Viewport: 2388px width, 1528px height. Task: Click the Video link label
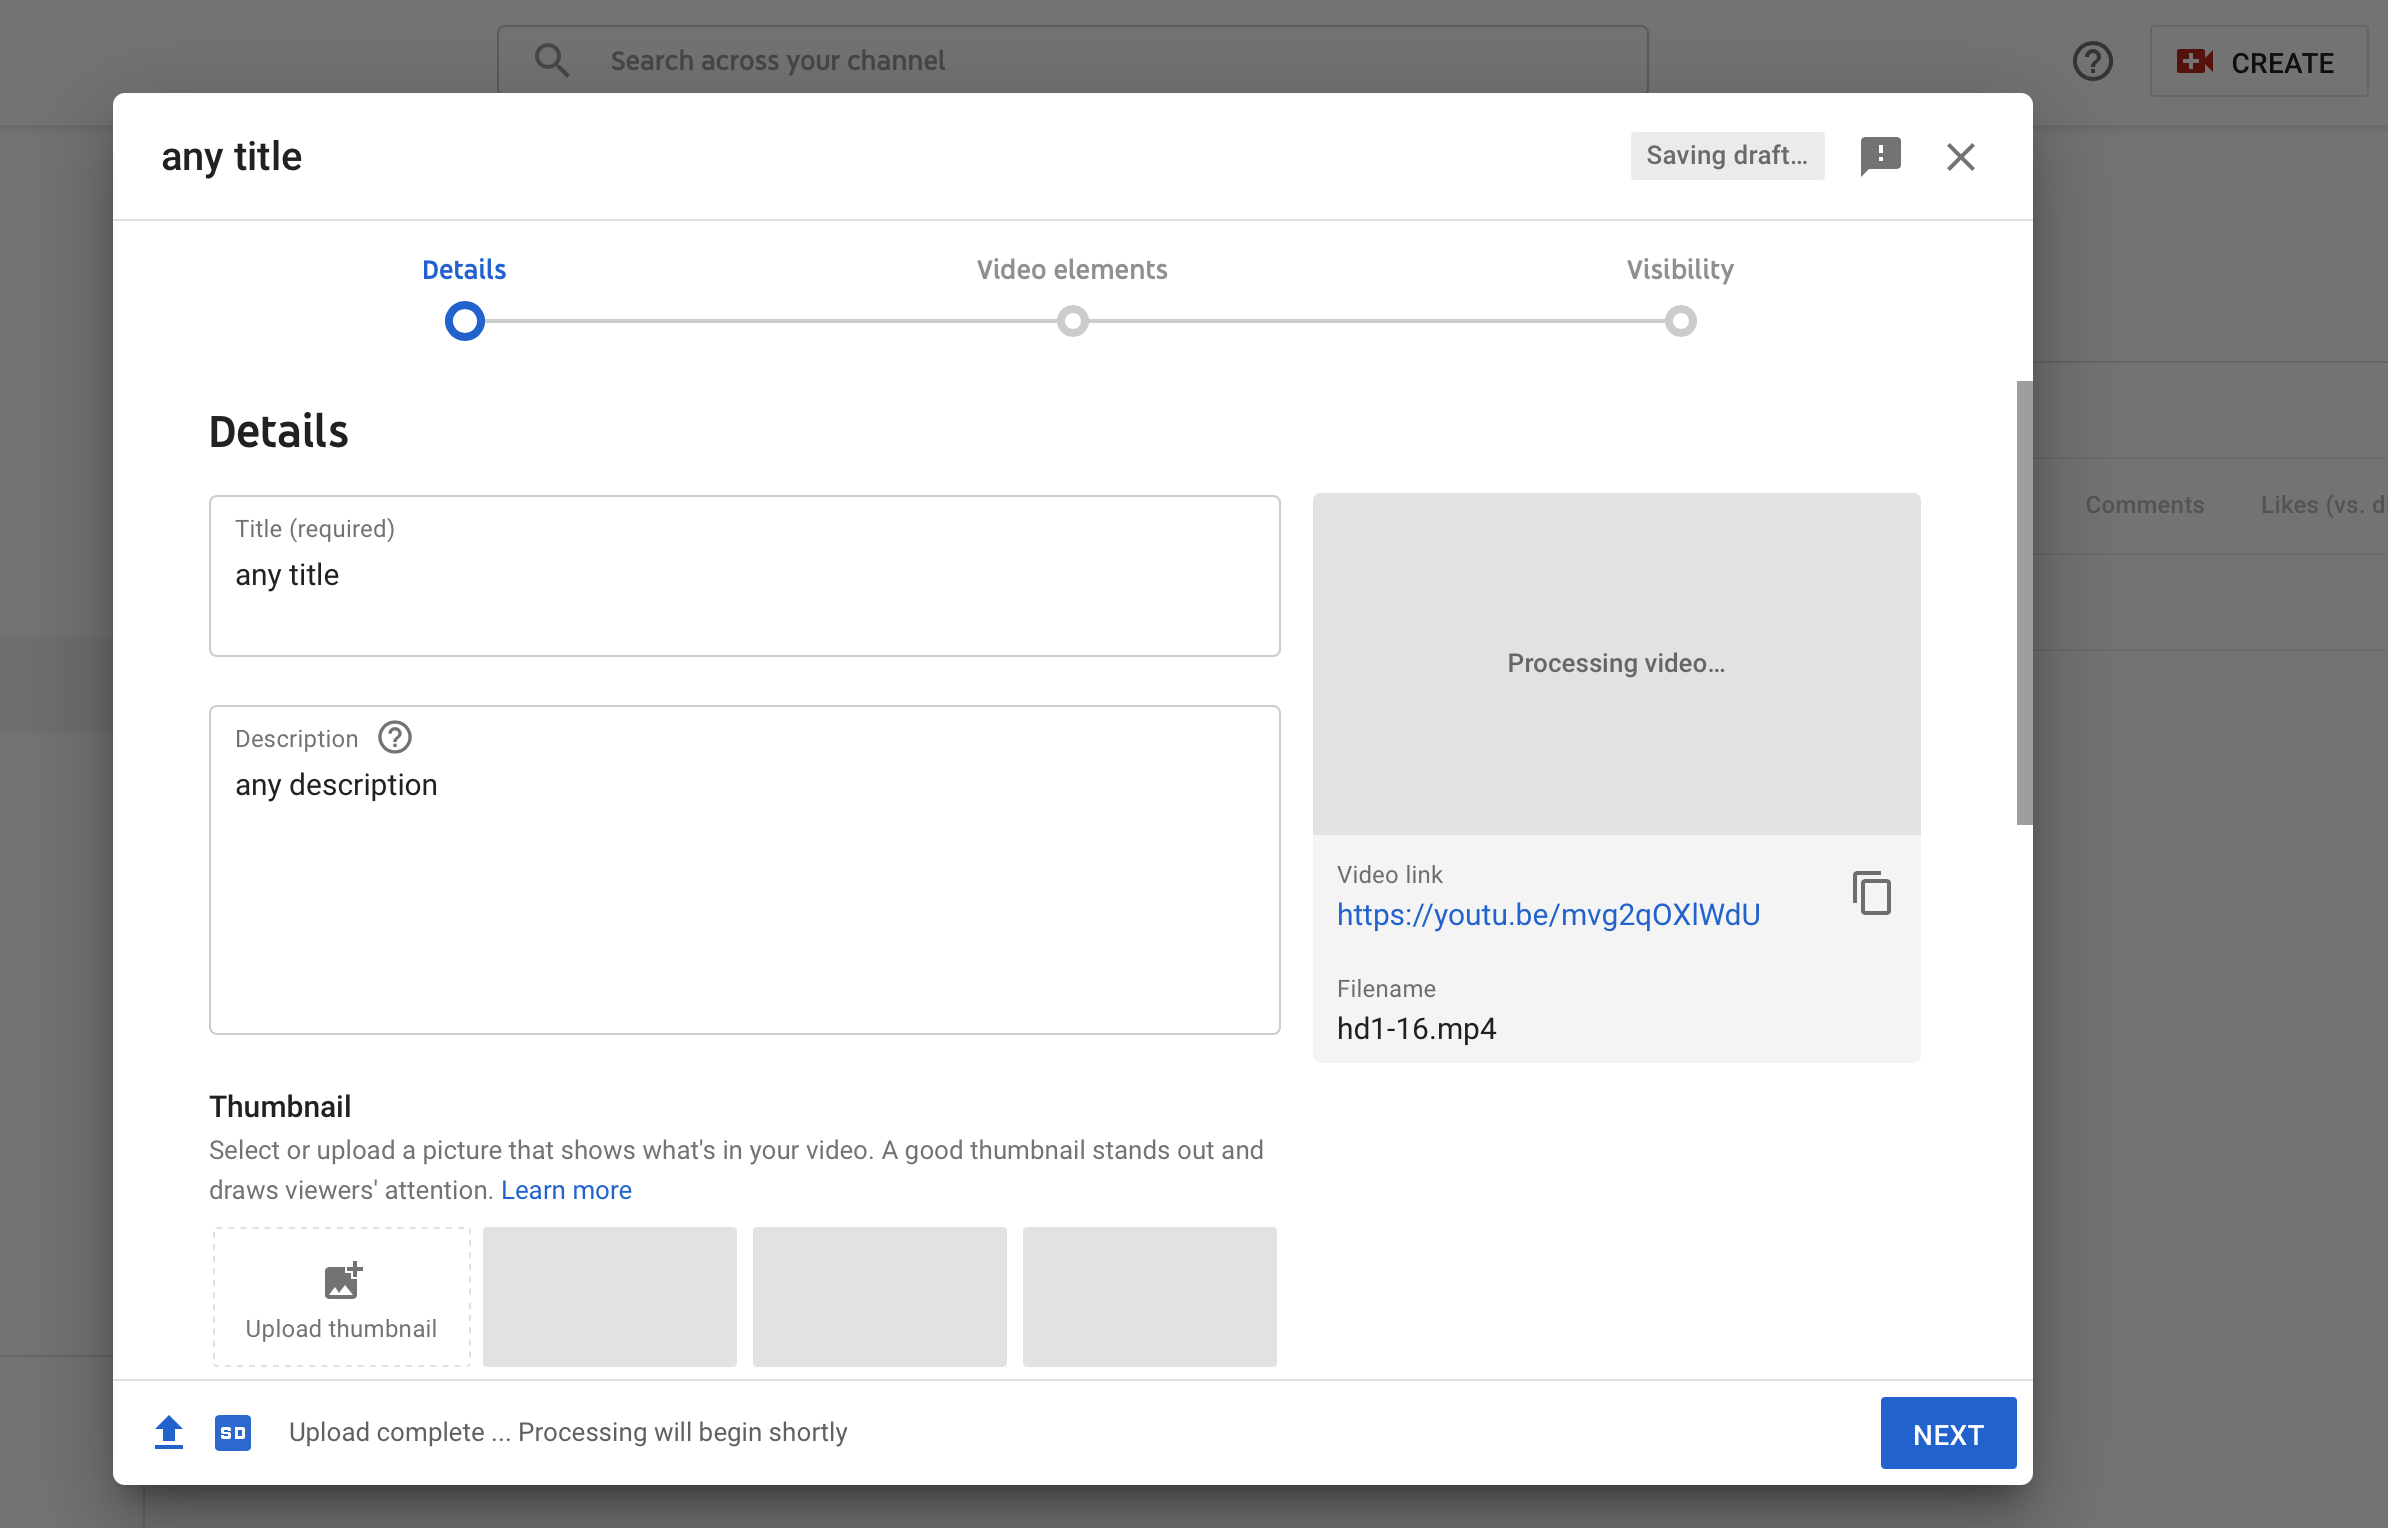[1389, 875]
